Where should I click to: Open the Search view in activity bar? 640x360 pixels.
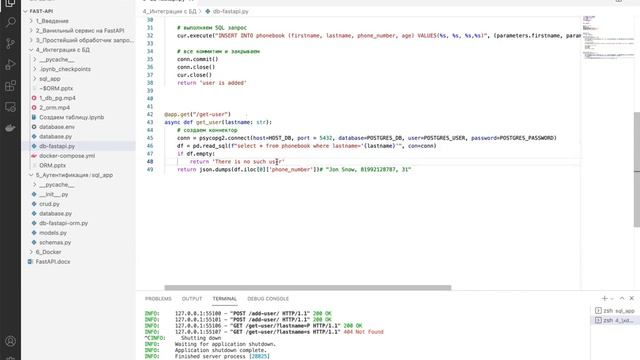pos(11,22)
